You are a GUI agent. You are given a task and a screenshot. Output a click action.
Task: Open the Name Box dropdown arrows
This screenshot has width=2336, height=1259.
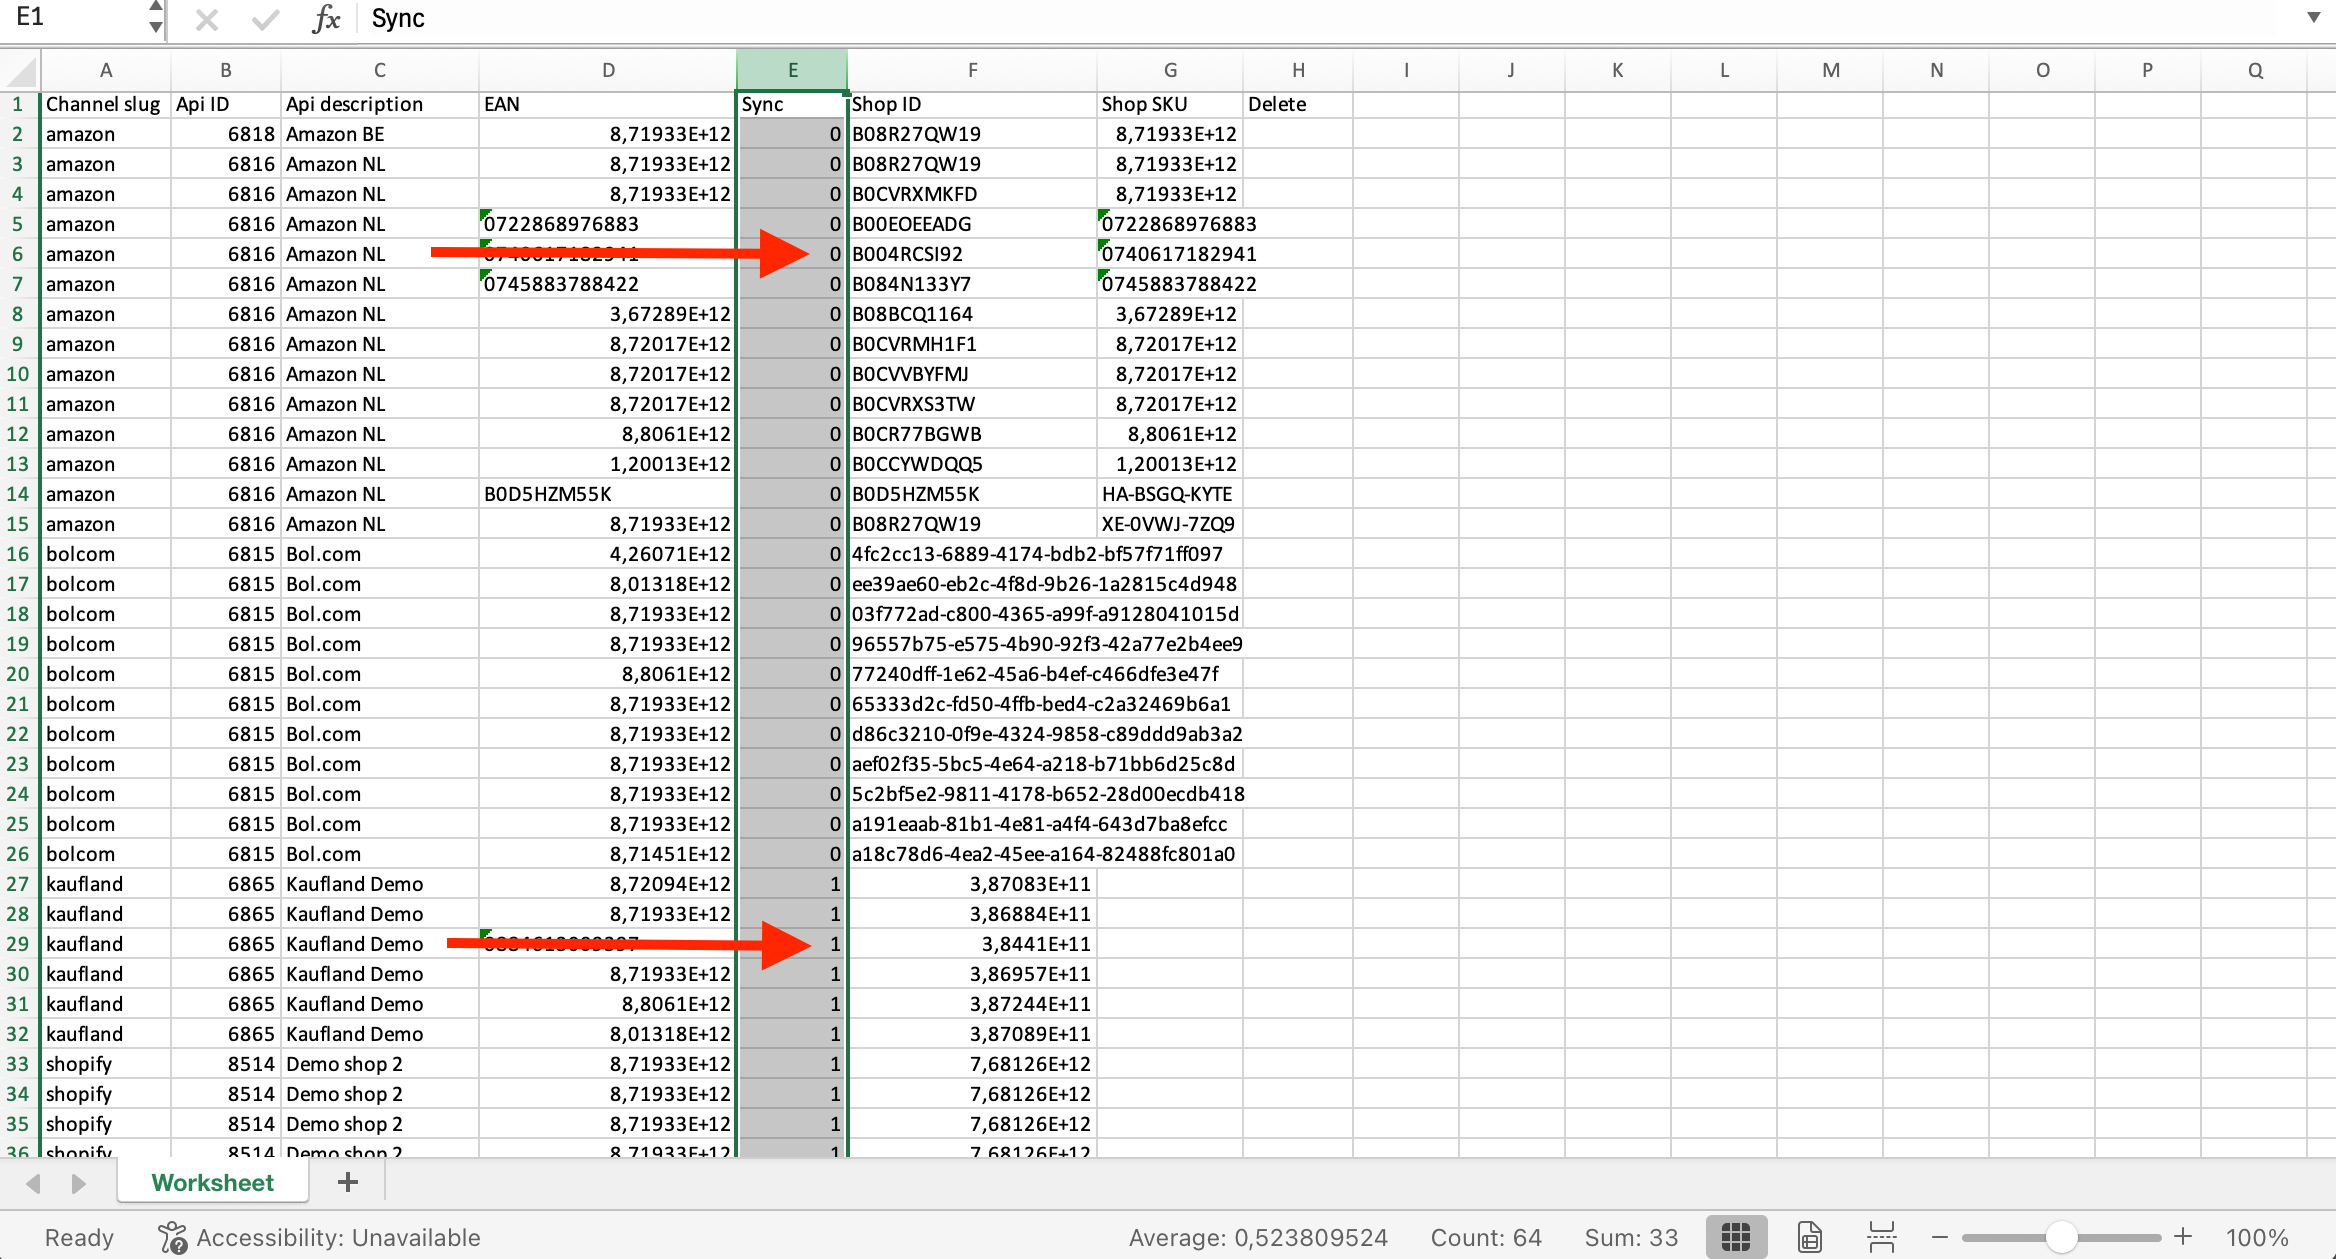coord(155,18)
